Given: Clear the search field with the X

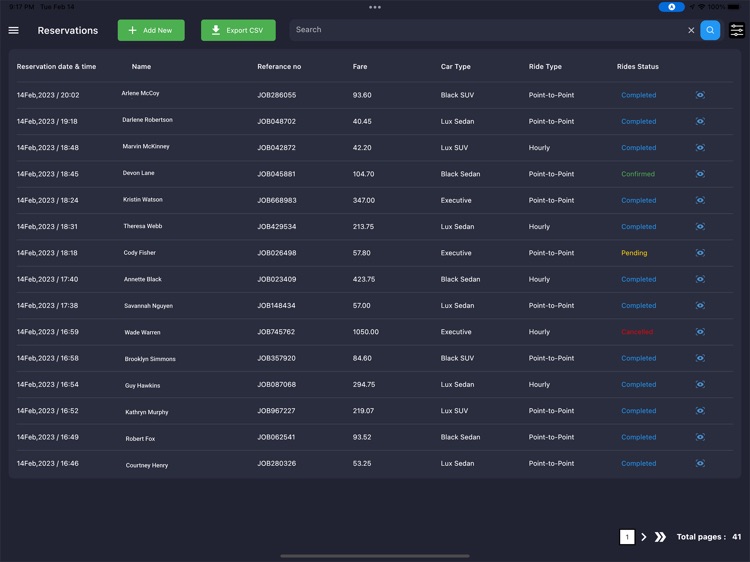Looking at the screenshot, I should coord(691,30).
